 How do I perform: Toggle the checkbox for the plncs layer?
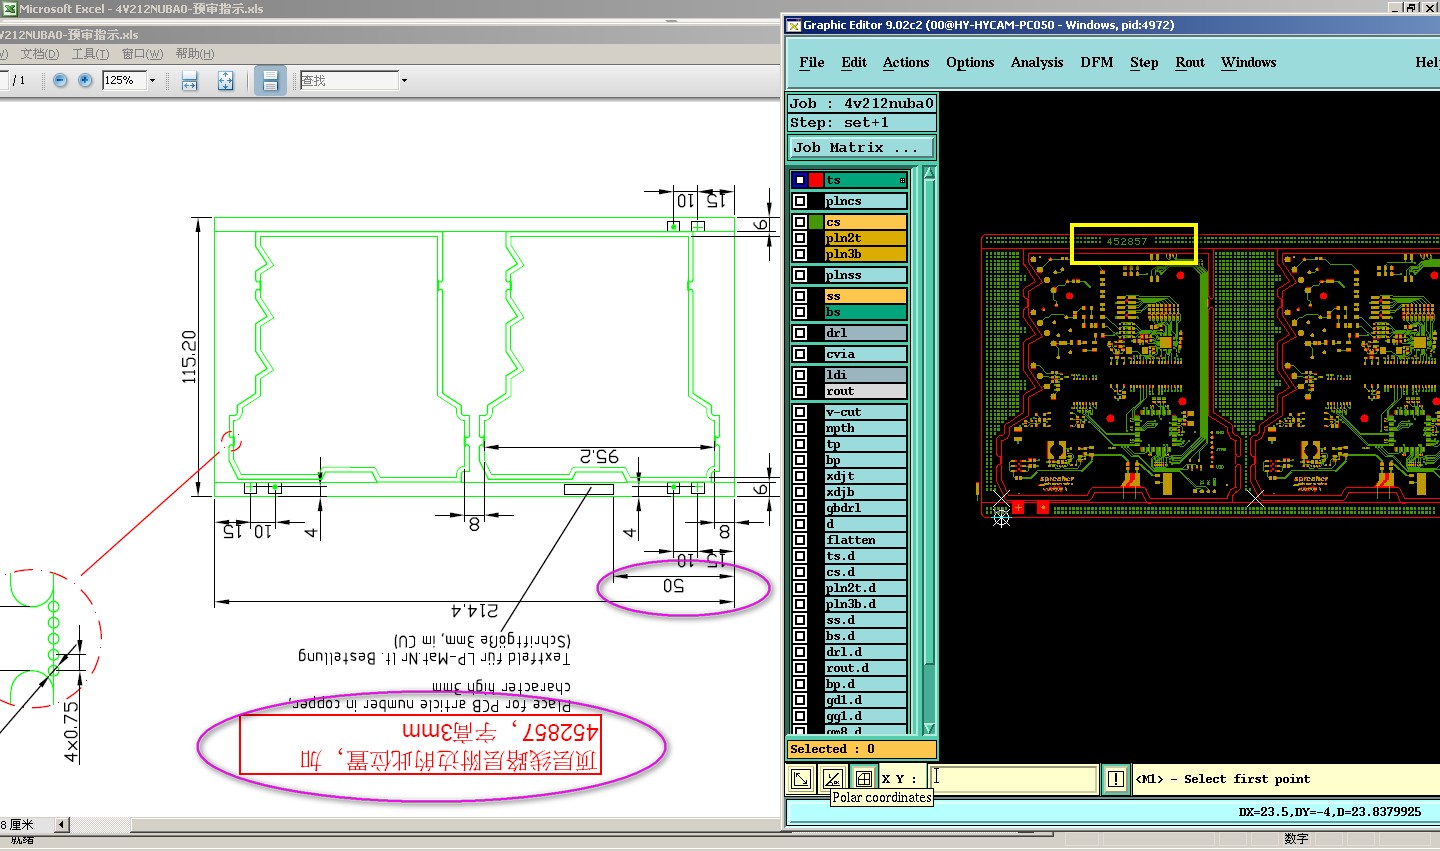click(x=800, y=201)
